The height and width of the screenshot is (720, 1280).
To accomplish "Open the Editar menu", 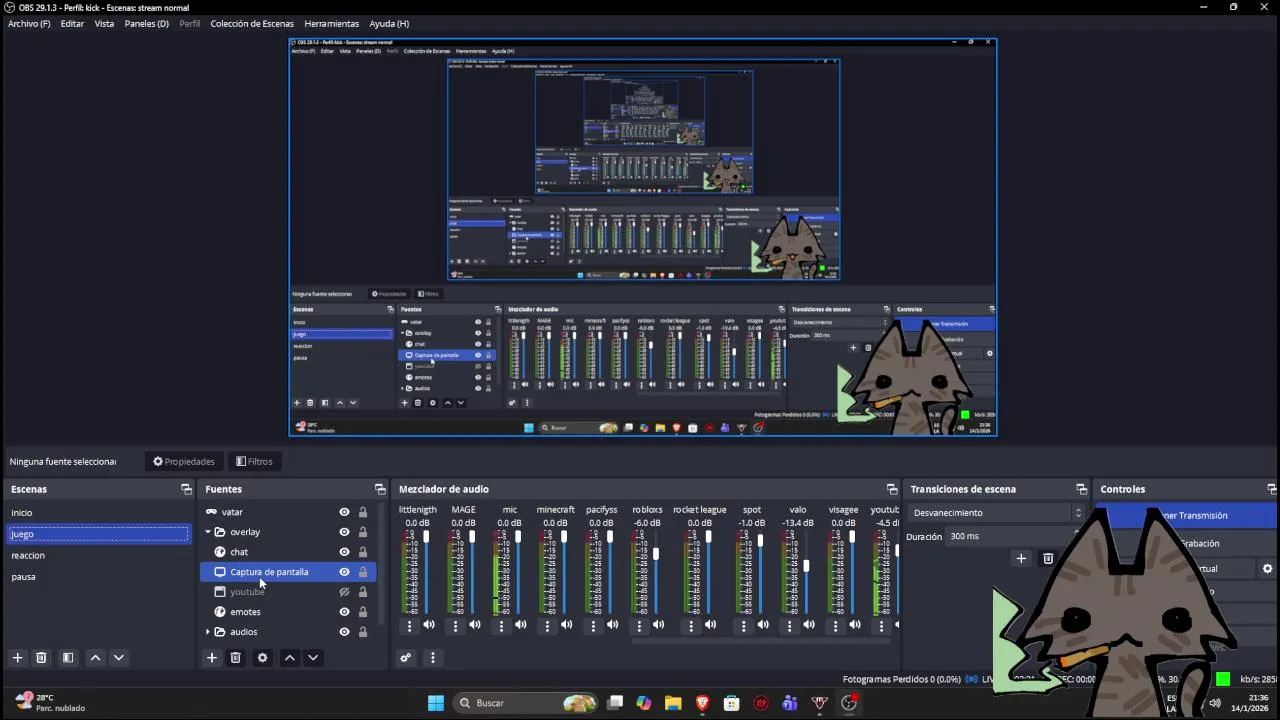I will [72, 23].
